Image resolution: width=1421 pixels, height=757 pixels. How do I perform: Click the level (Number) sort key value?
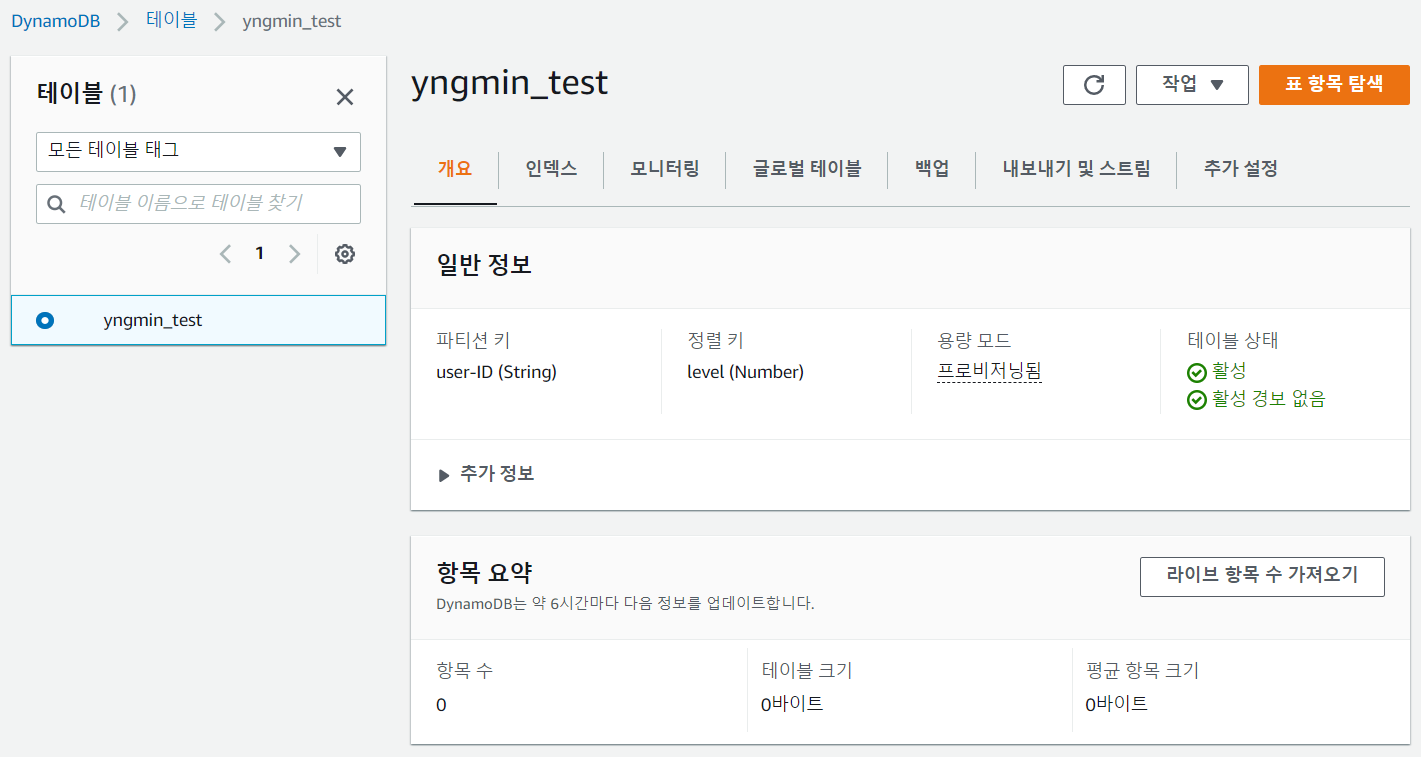(x=745, y=372)
